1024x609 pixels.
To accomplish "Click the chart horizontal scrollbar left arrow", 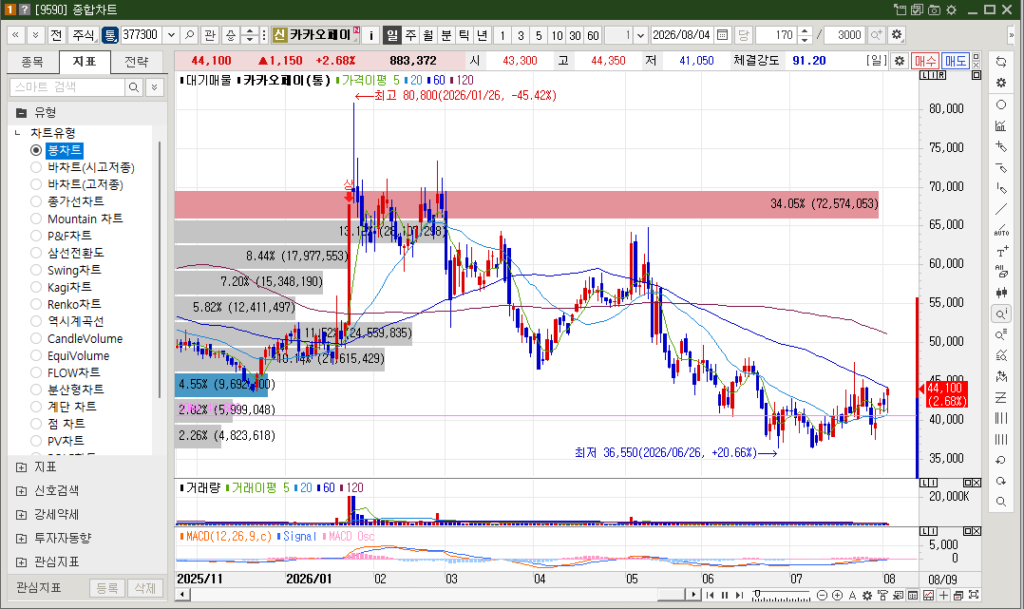I will coord(184,595).
